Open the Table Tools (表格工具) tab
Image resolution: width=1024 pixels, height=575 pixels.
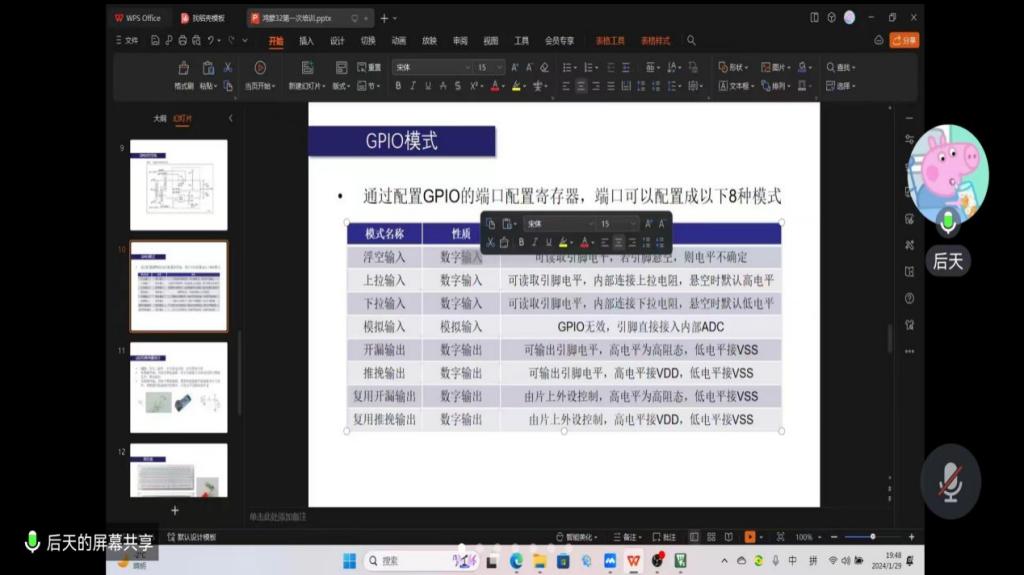click(x=610, y=41)
